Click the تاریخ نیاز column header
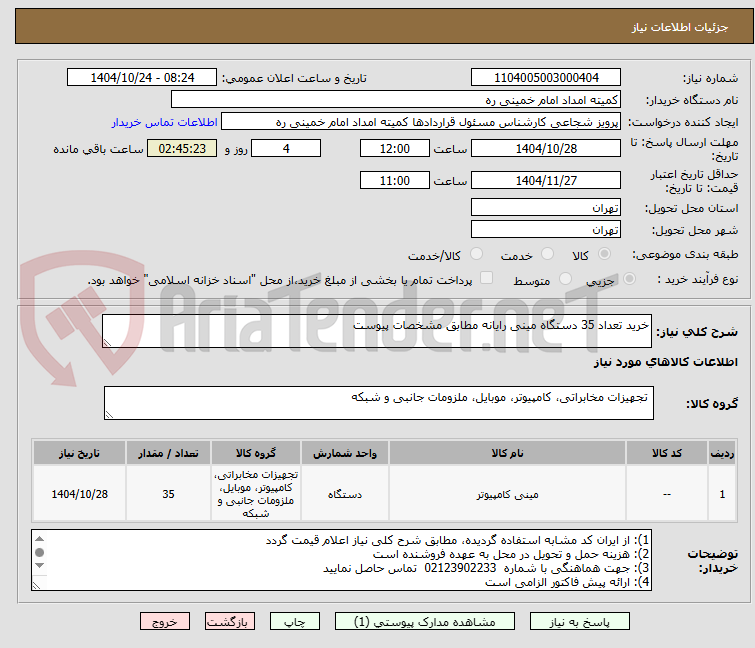The image size is (755, 648). pyautogui.click(x=79, y=453)
